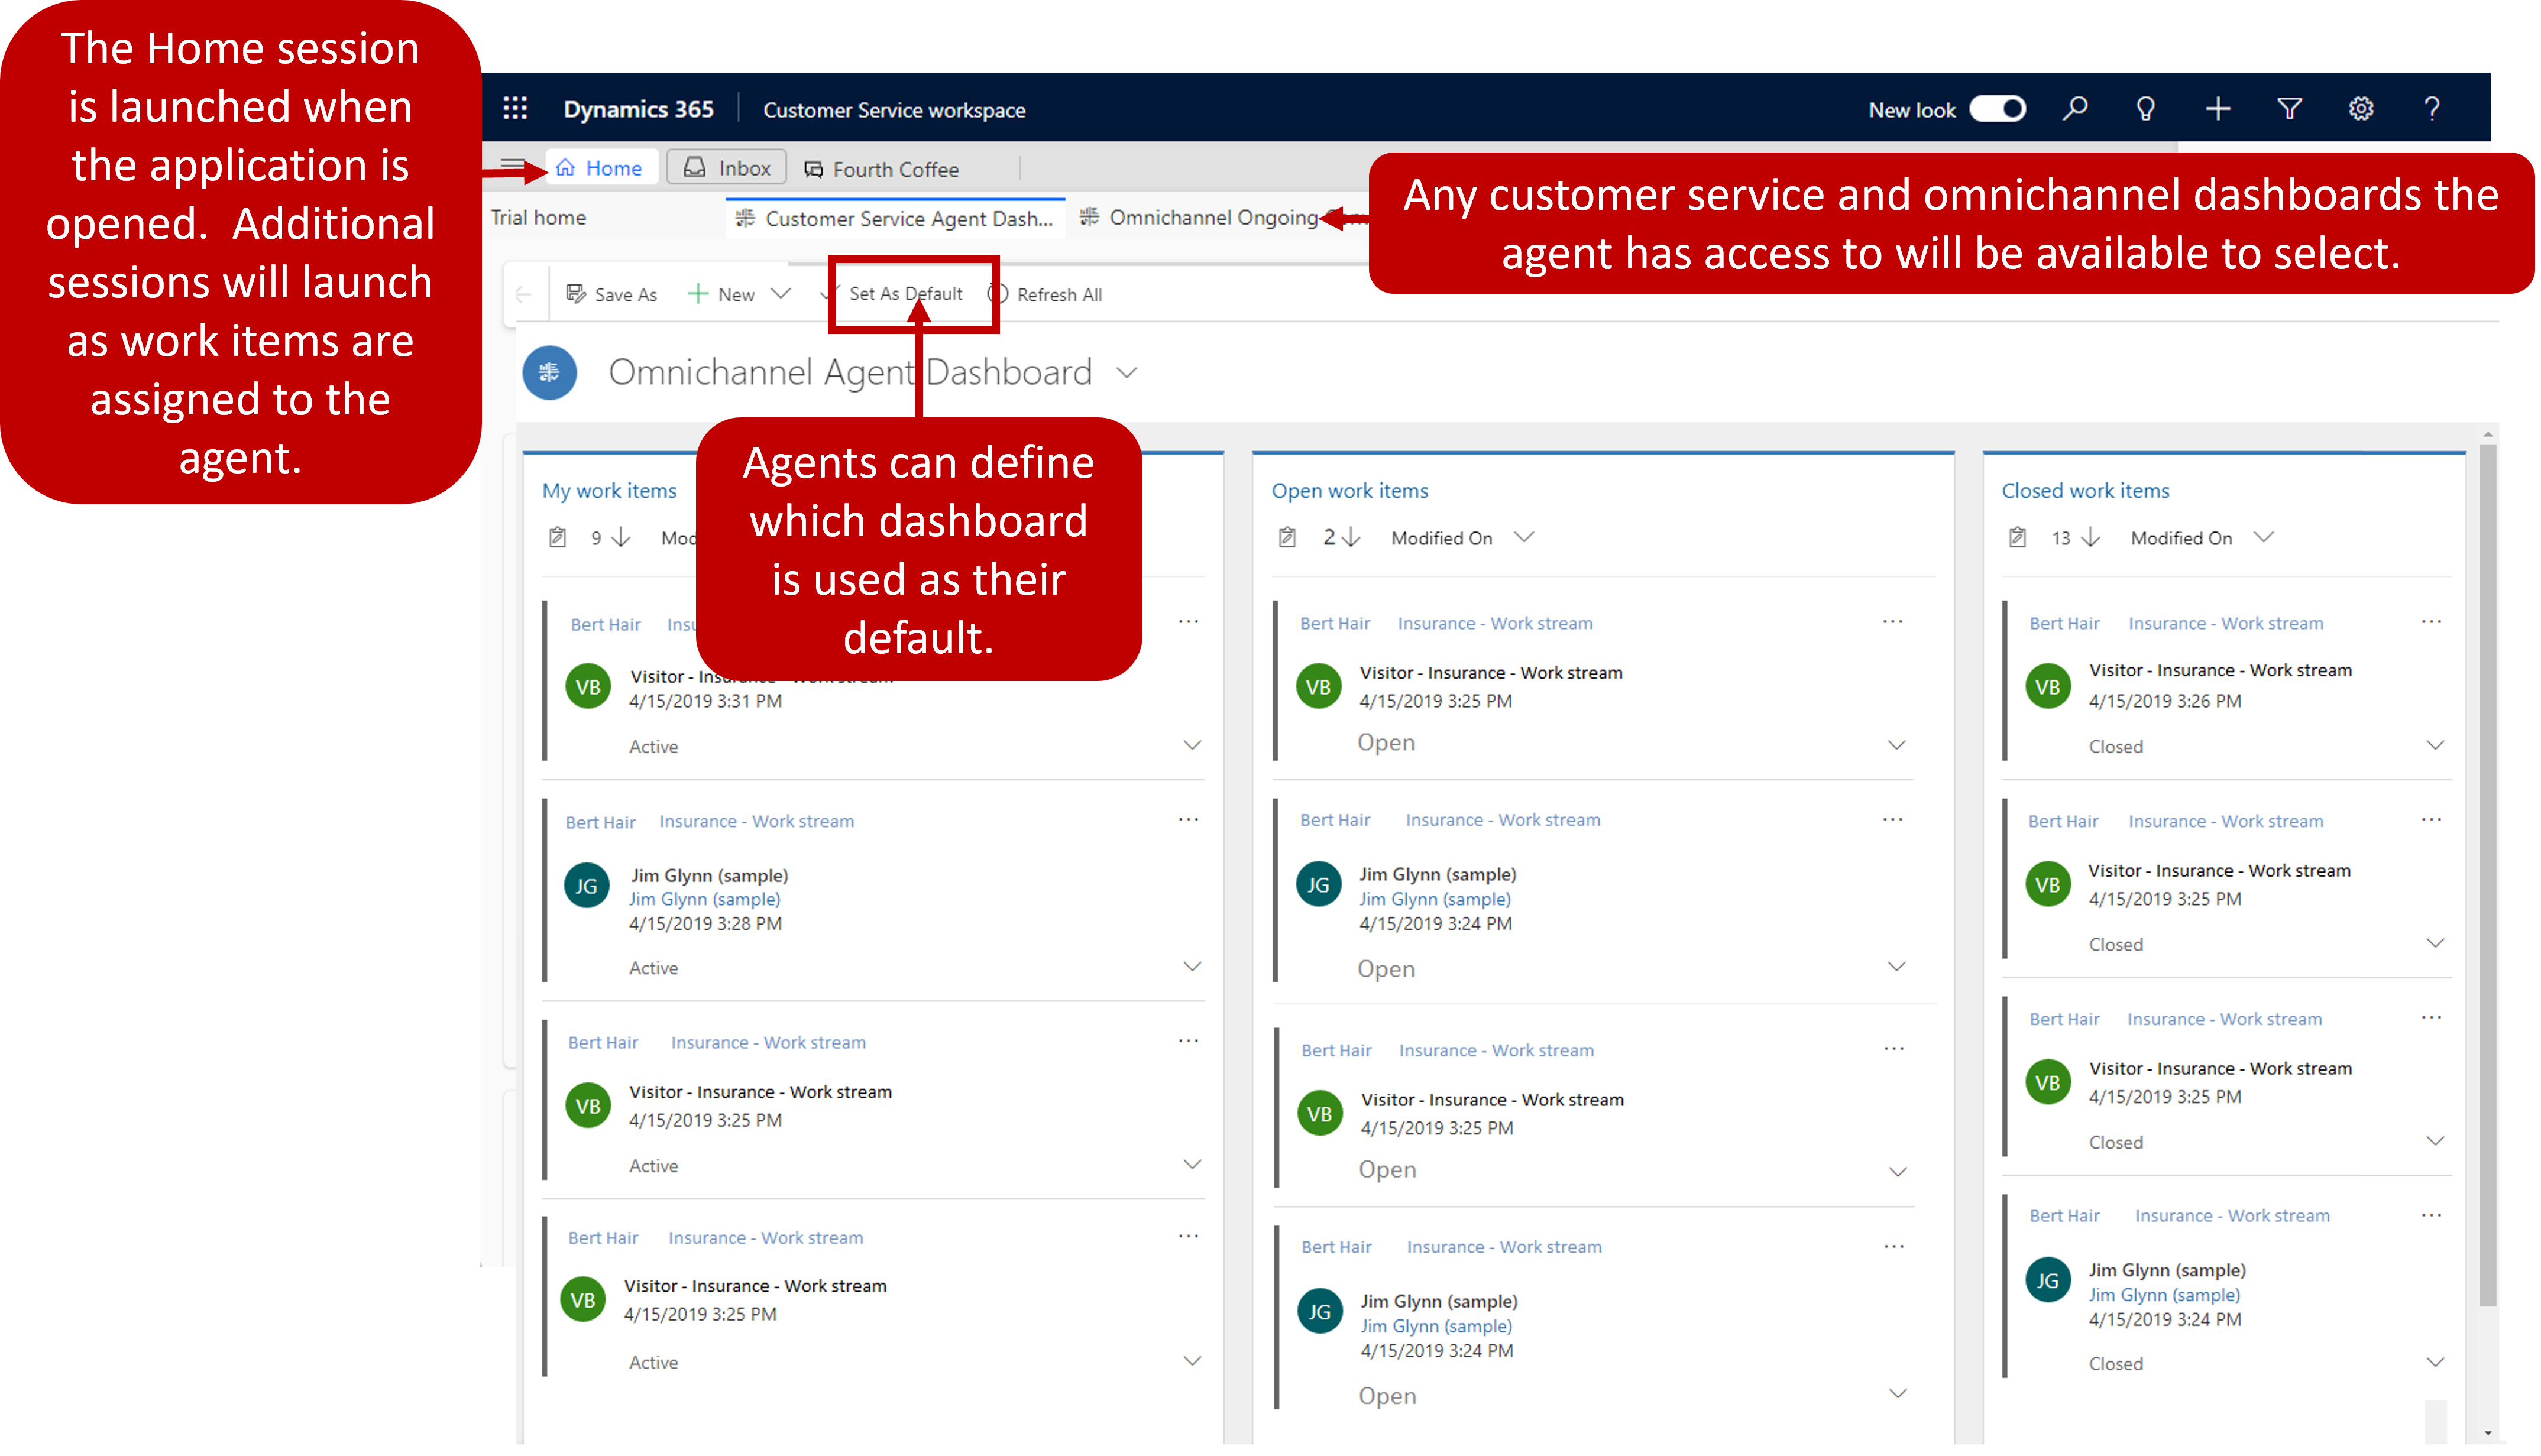This screenshot has height=1456, width=2541.
Task: Click the New button
Action: click(721, 294)
